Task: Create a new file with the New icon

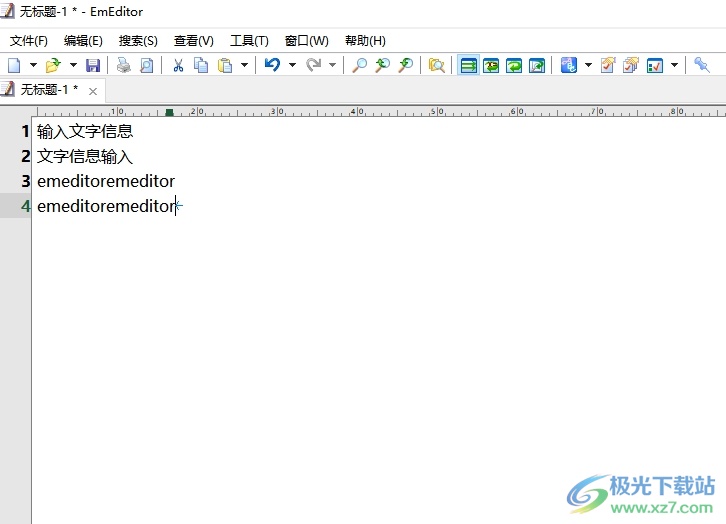Action: 14,65
